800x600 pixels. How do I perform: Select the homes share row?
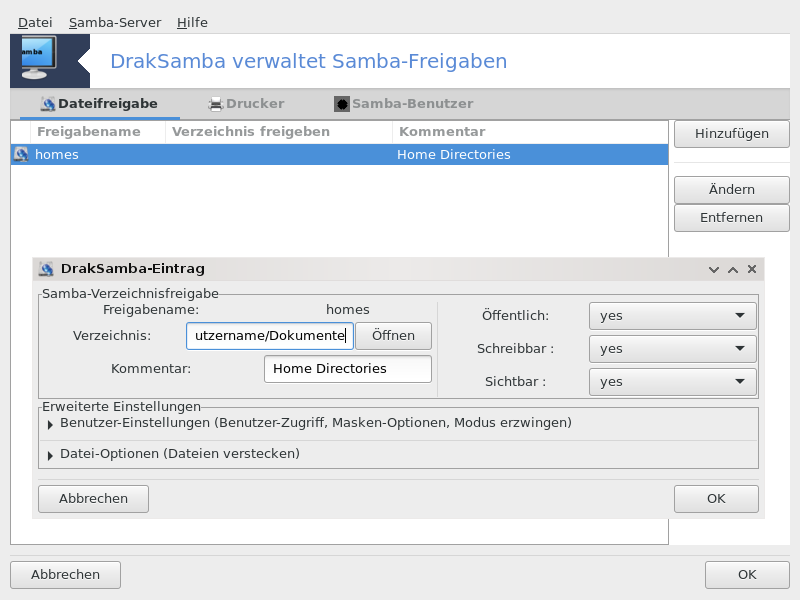(339, 154)
